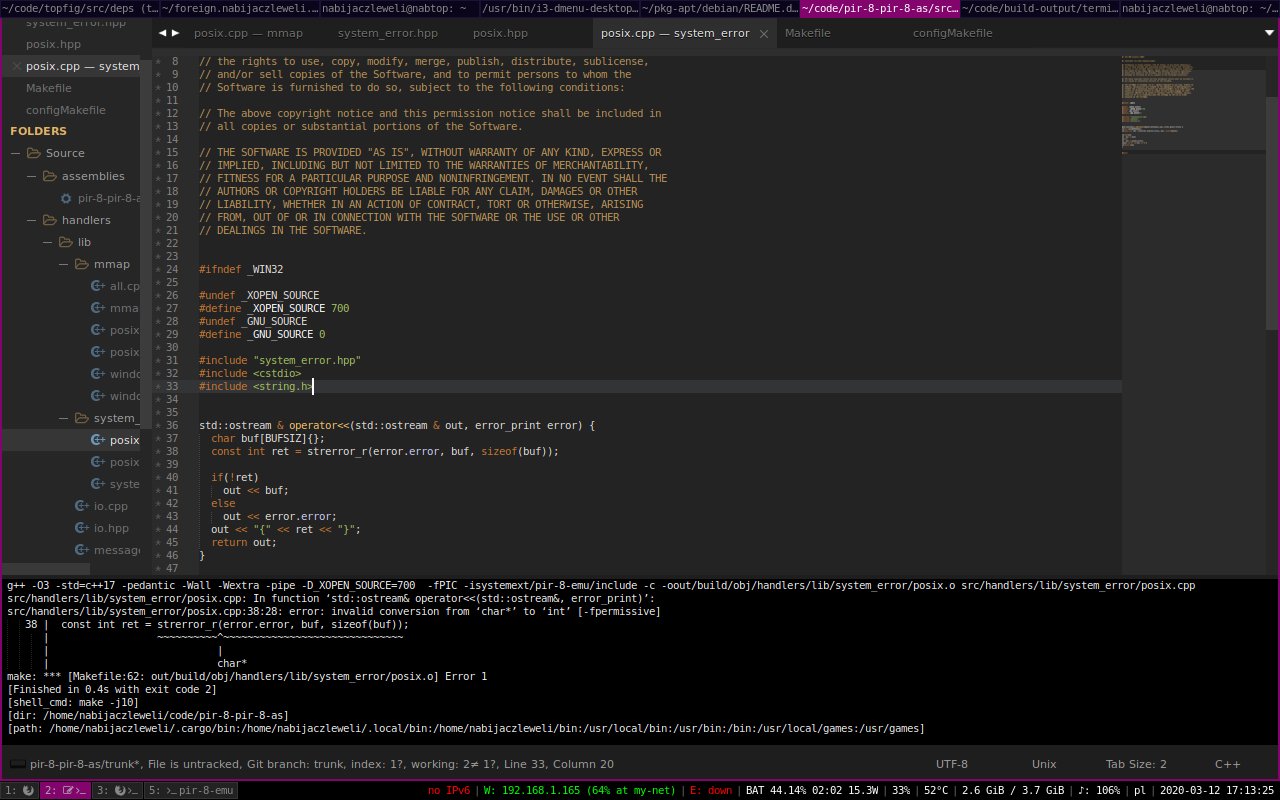Screen dimensions: 1280x800
Task: Click the side bar toggle icon in status bar
Action: click(17, 764)
